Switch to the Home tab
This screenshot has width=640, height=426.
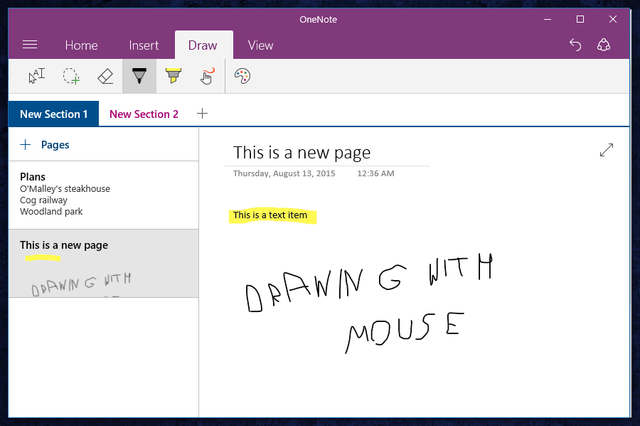coord(81,45)
